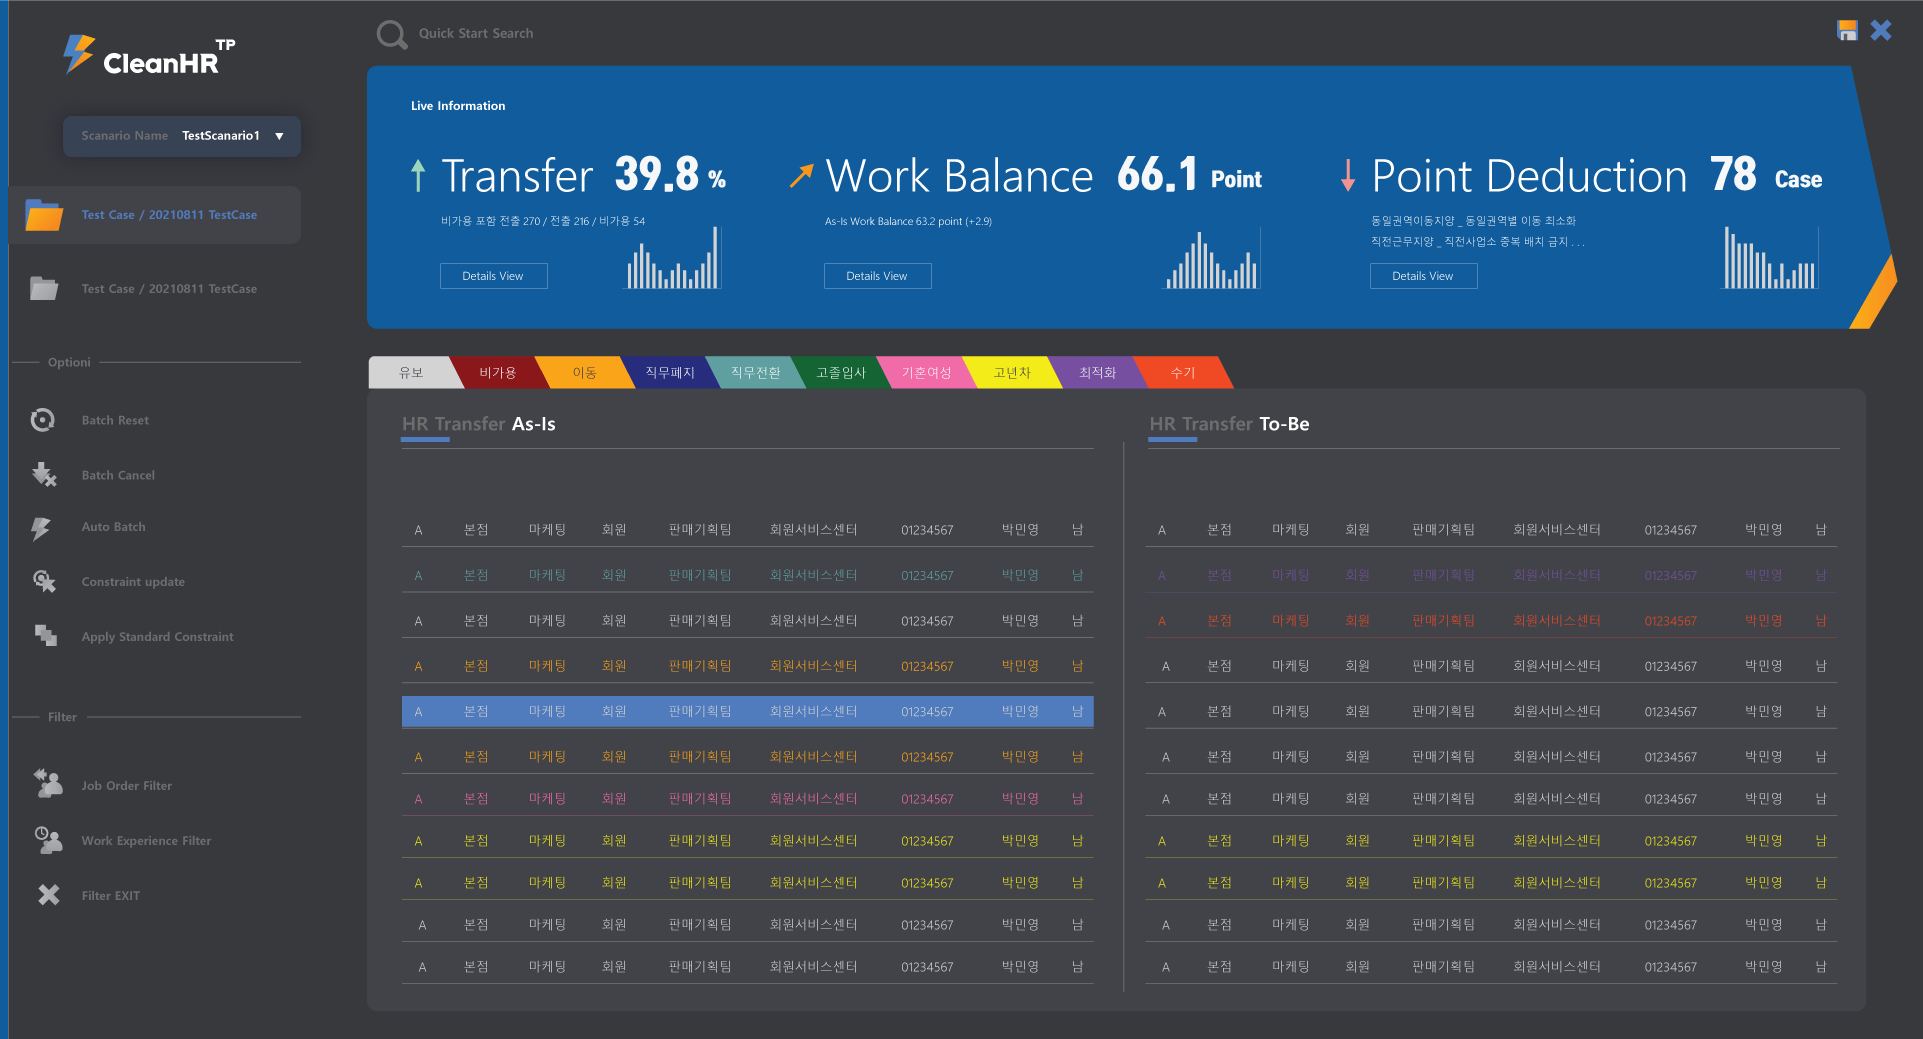Click the HR Transfer To-Be heading
Screen dimensions: 1923x1039
[1229, 424]
